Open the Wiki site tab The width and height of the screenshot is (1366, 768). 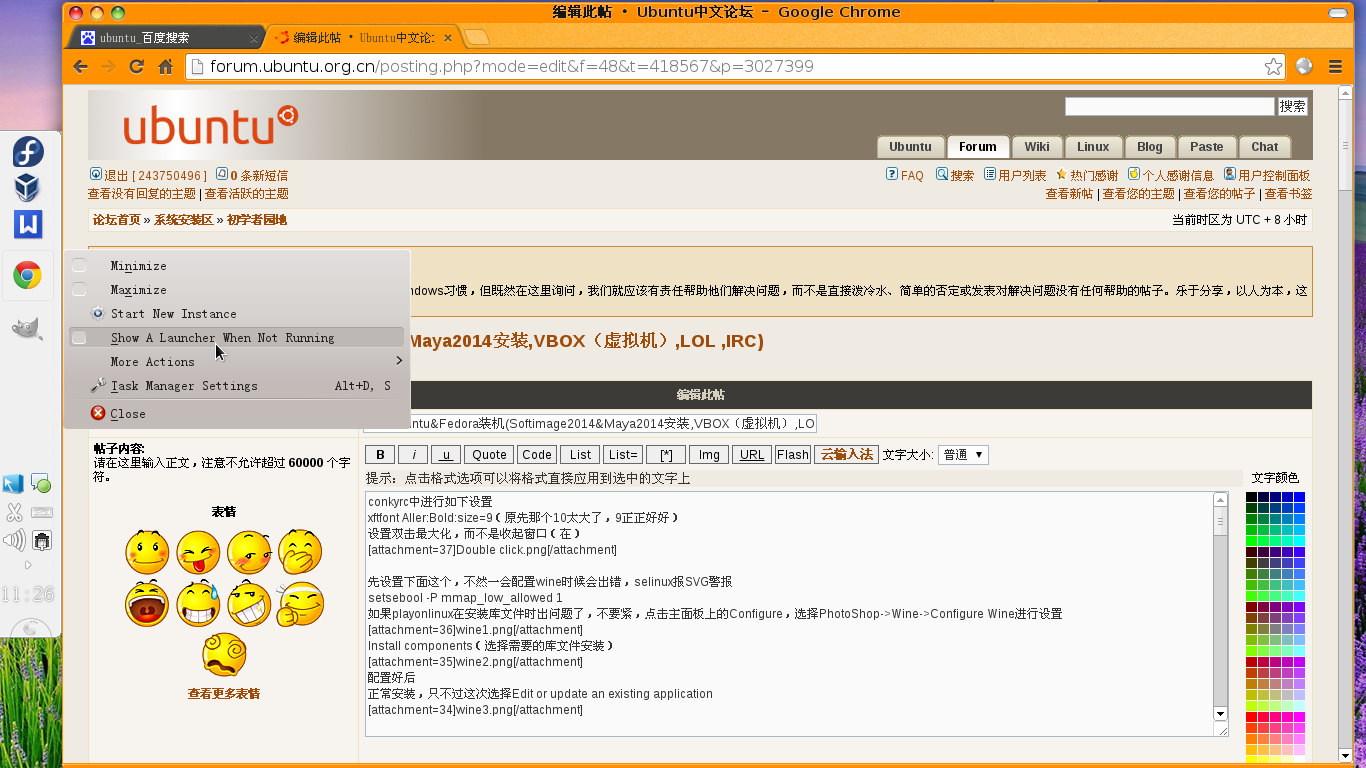(1037, 146)
